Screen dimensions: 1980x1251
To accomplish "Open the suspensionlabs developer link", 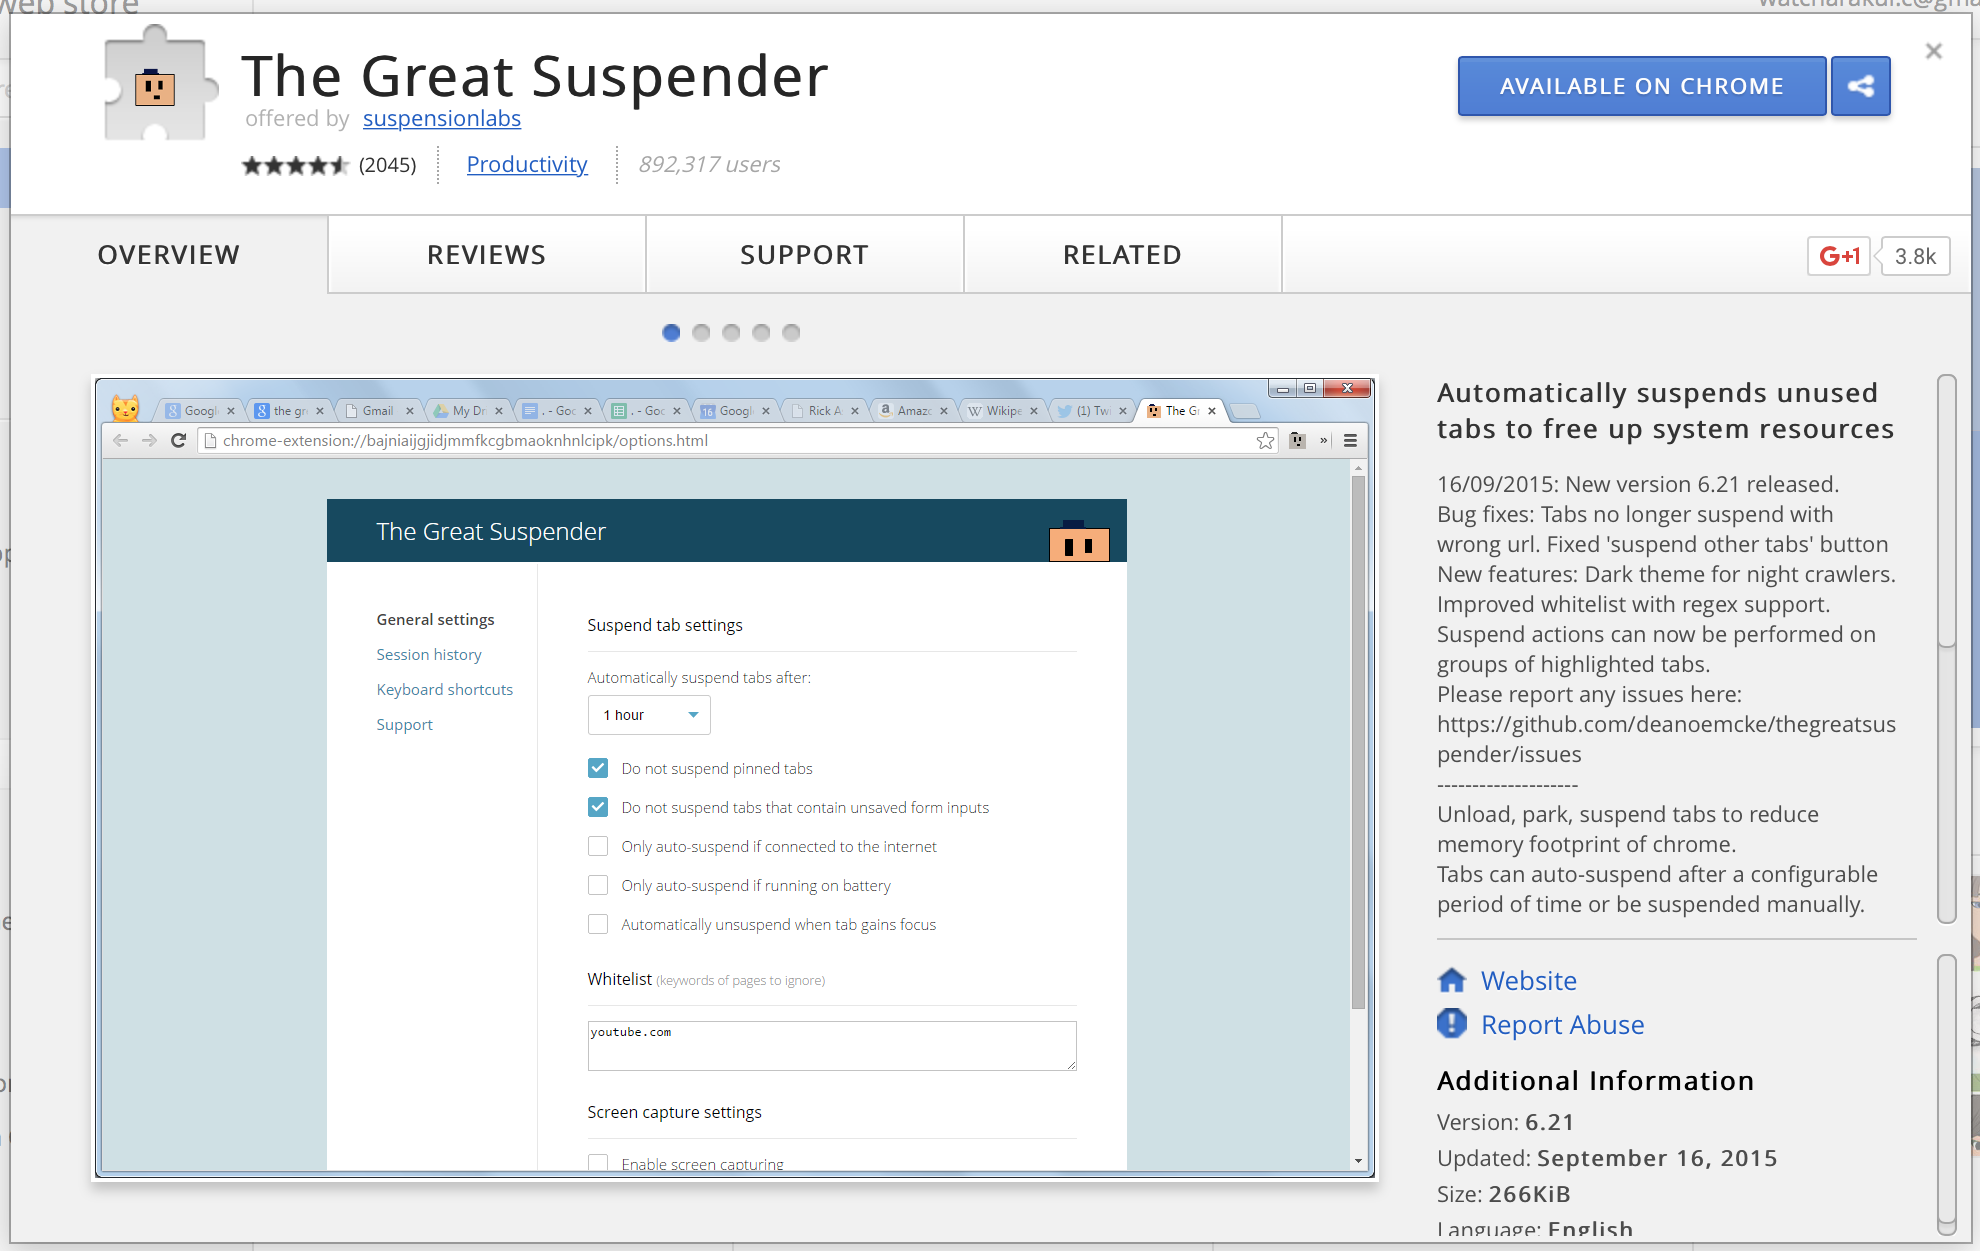I will click(x=441, y=118).
